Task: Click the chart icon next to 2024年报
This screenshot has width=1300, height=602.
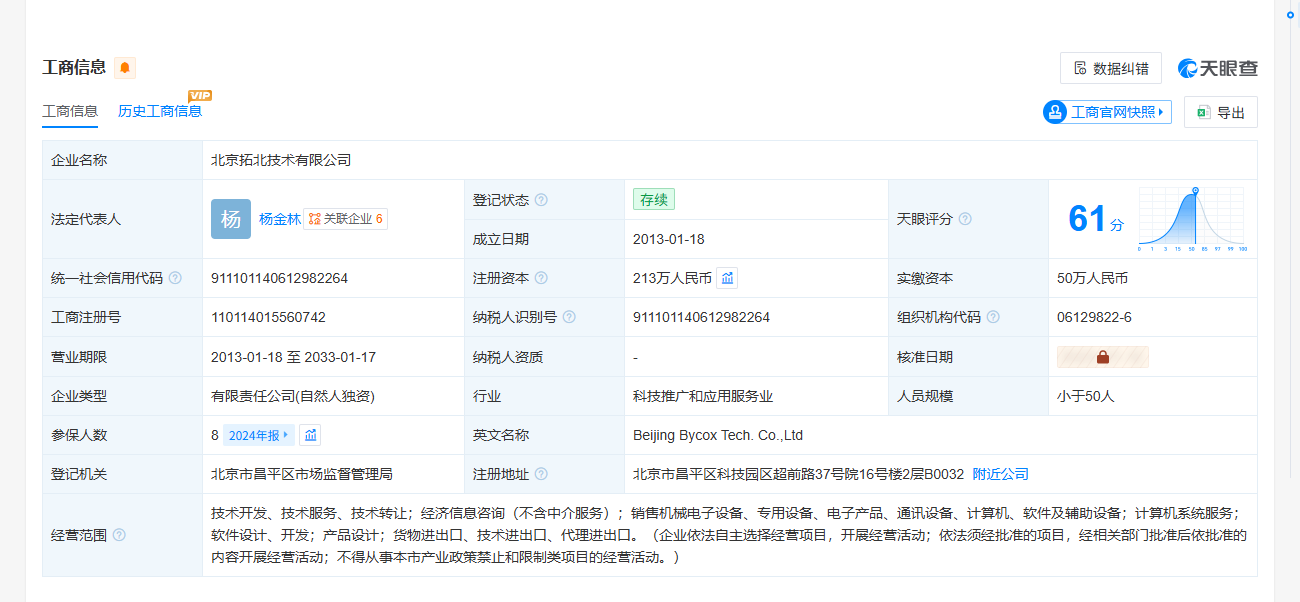Action: click(310, 435)
